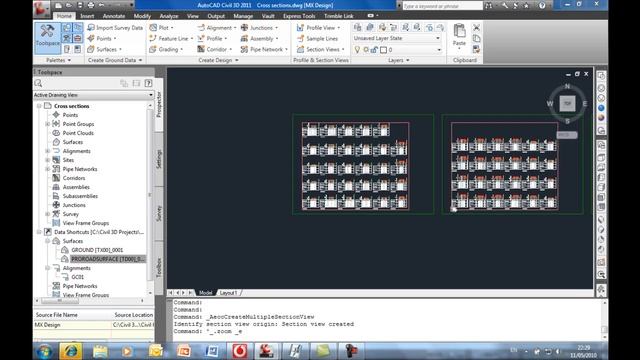Click the Alignment tool icon
640x360 pixels.
[201, 27]
